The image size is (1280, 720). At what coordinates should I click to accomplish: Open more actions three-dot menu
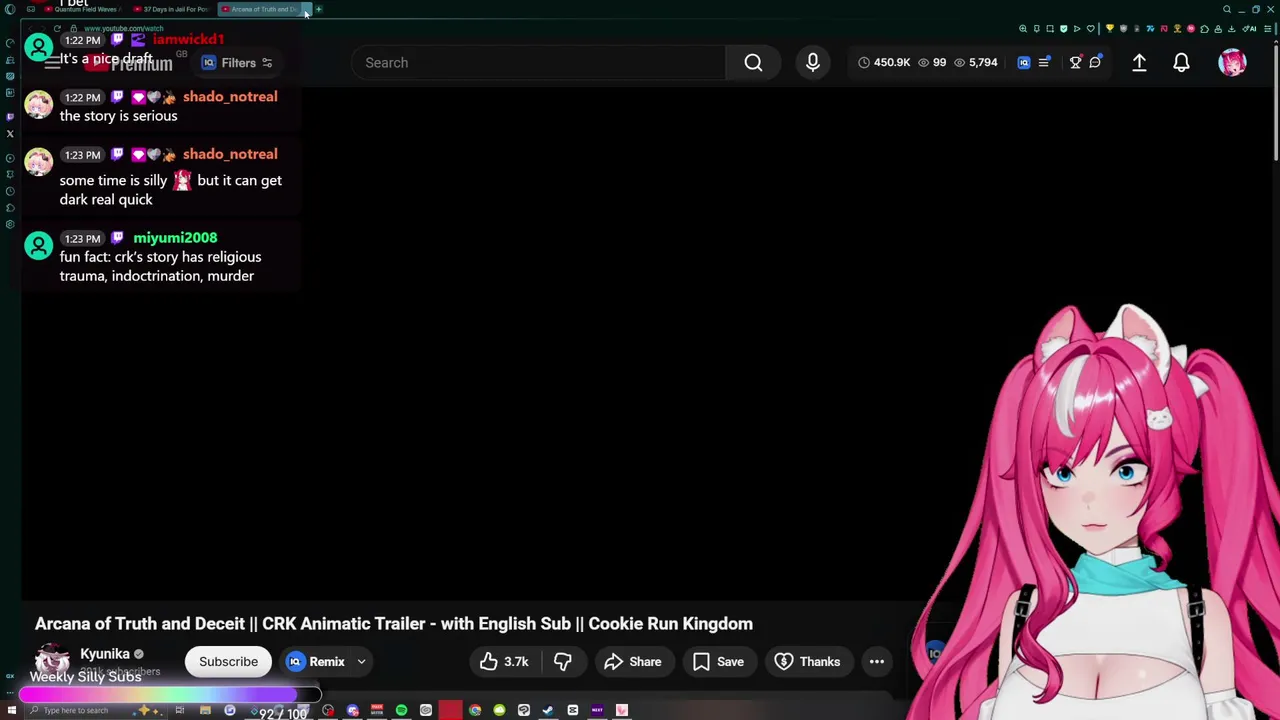(x=876, y=662)
